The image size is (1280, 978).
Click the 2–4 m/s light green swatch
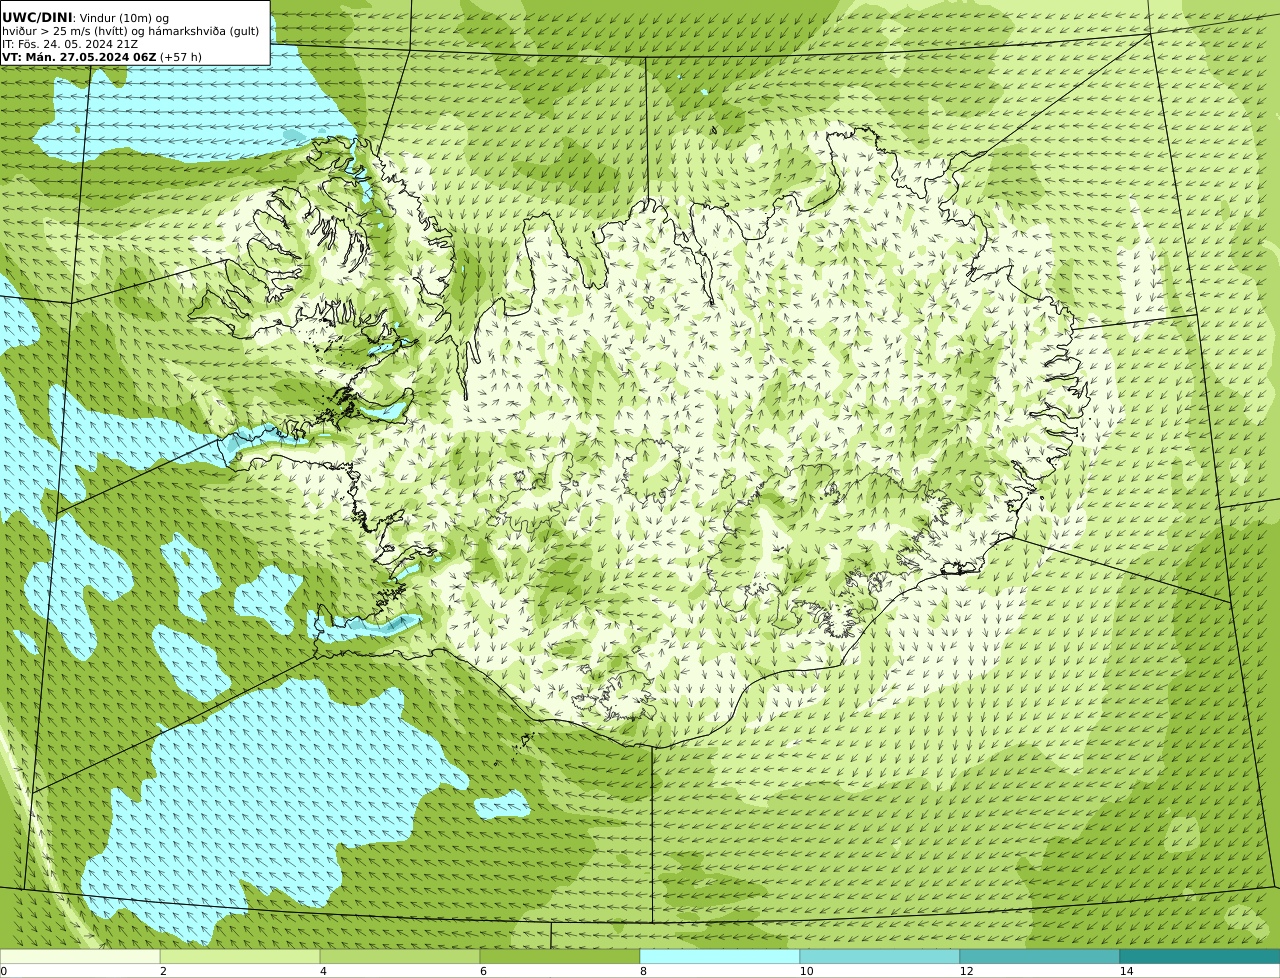click(240, 956)
